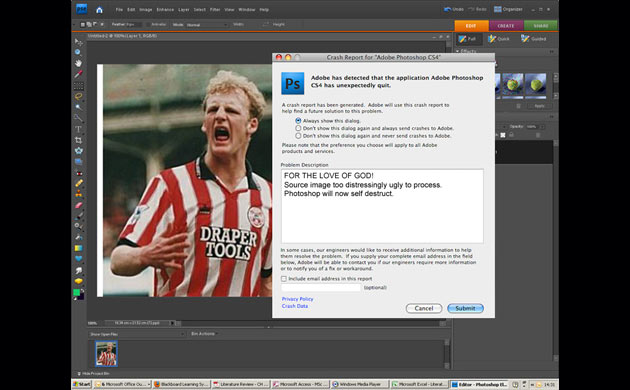Image resolution: width=630 pixels, height=390 pixels.
Task: Open the Layer menu
Action: click(184, 10)
